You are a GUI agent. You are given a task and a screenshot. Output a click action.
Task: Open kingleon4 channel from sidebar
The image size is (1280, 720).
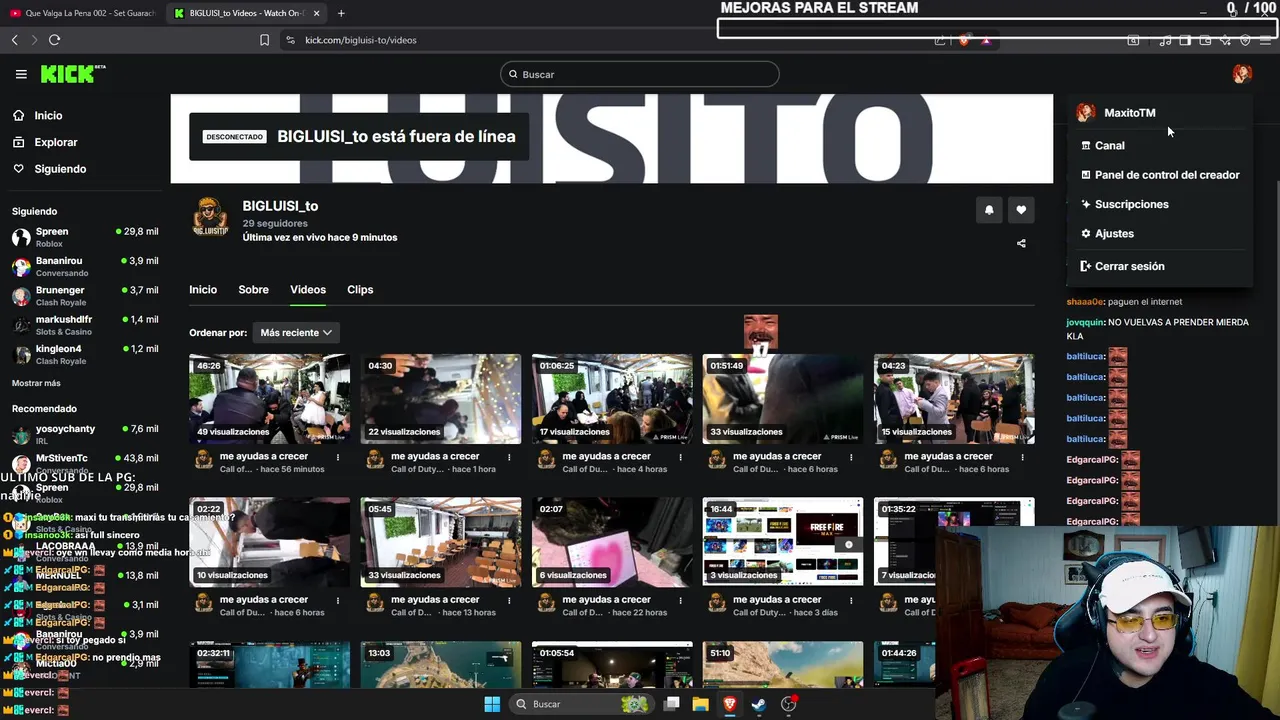pos(85,354)
